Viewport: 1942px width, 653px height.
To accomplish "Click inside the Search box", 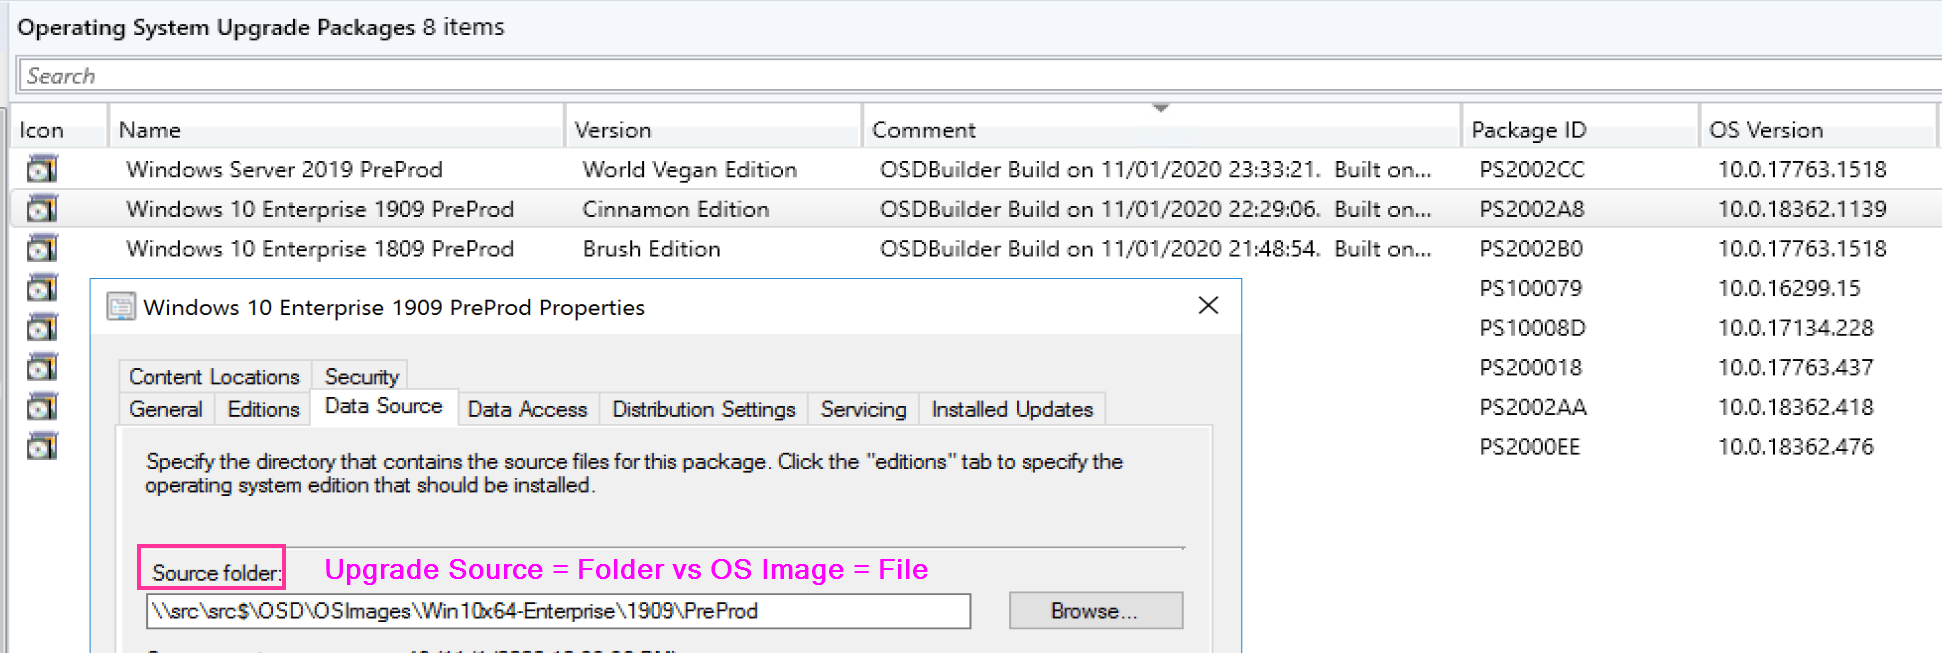I will 400,75.
